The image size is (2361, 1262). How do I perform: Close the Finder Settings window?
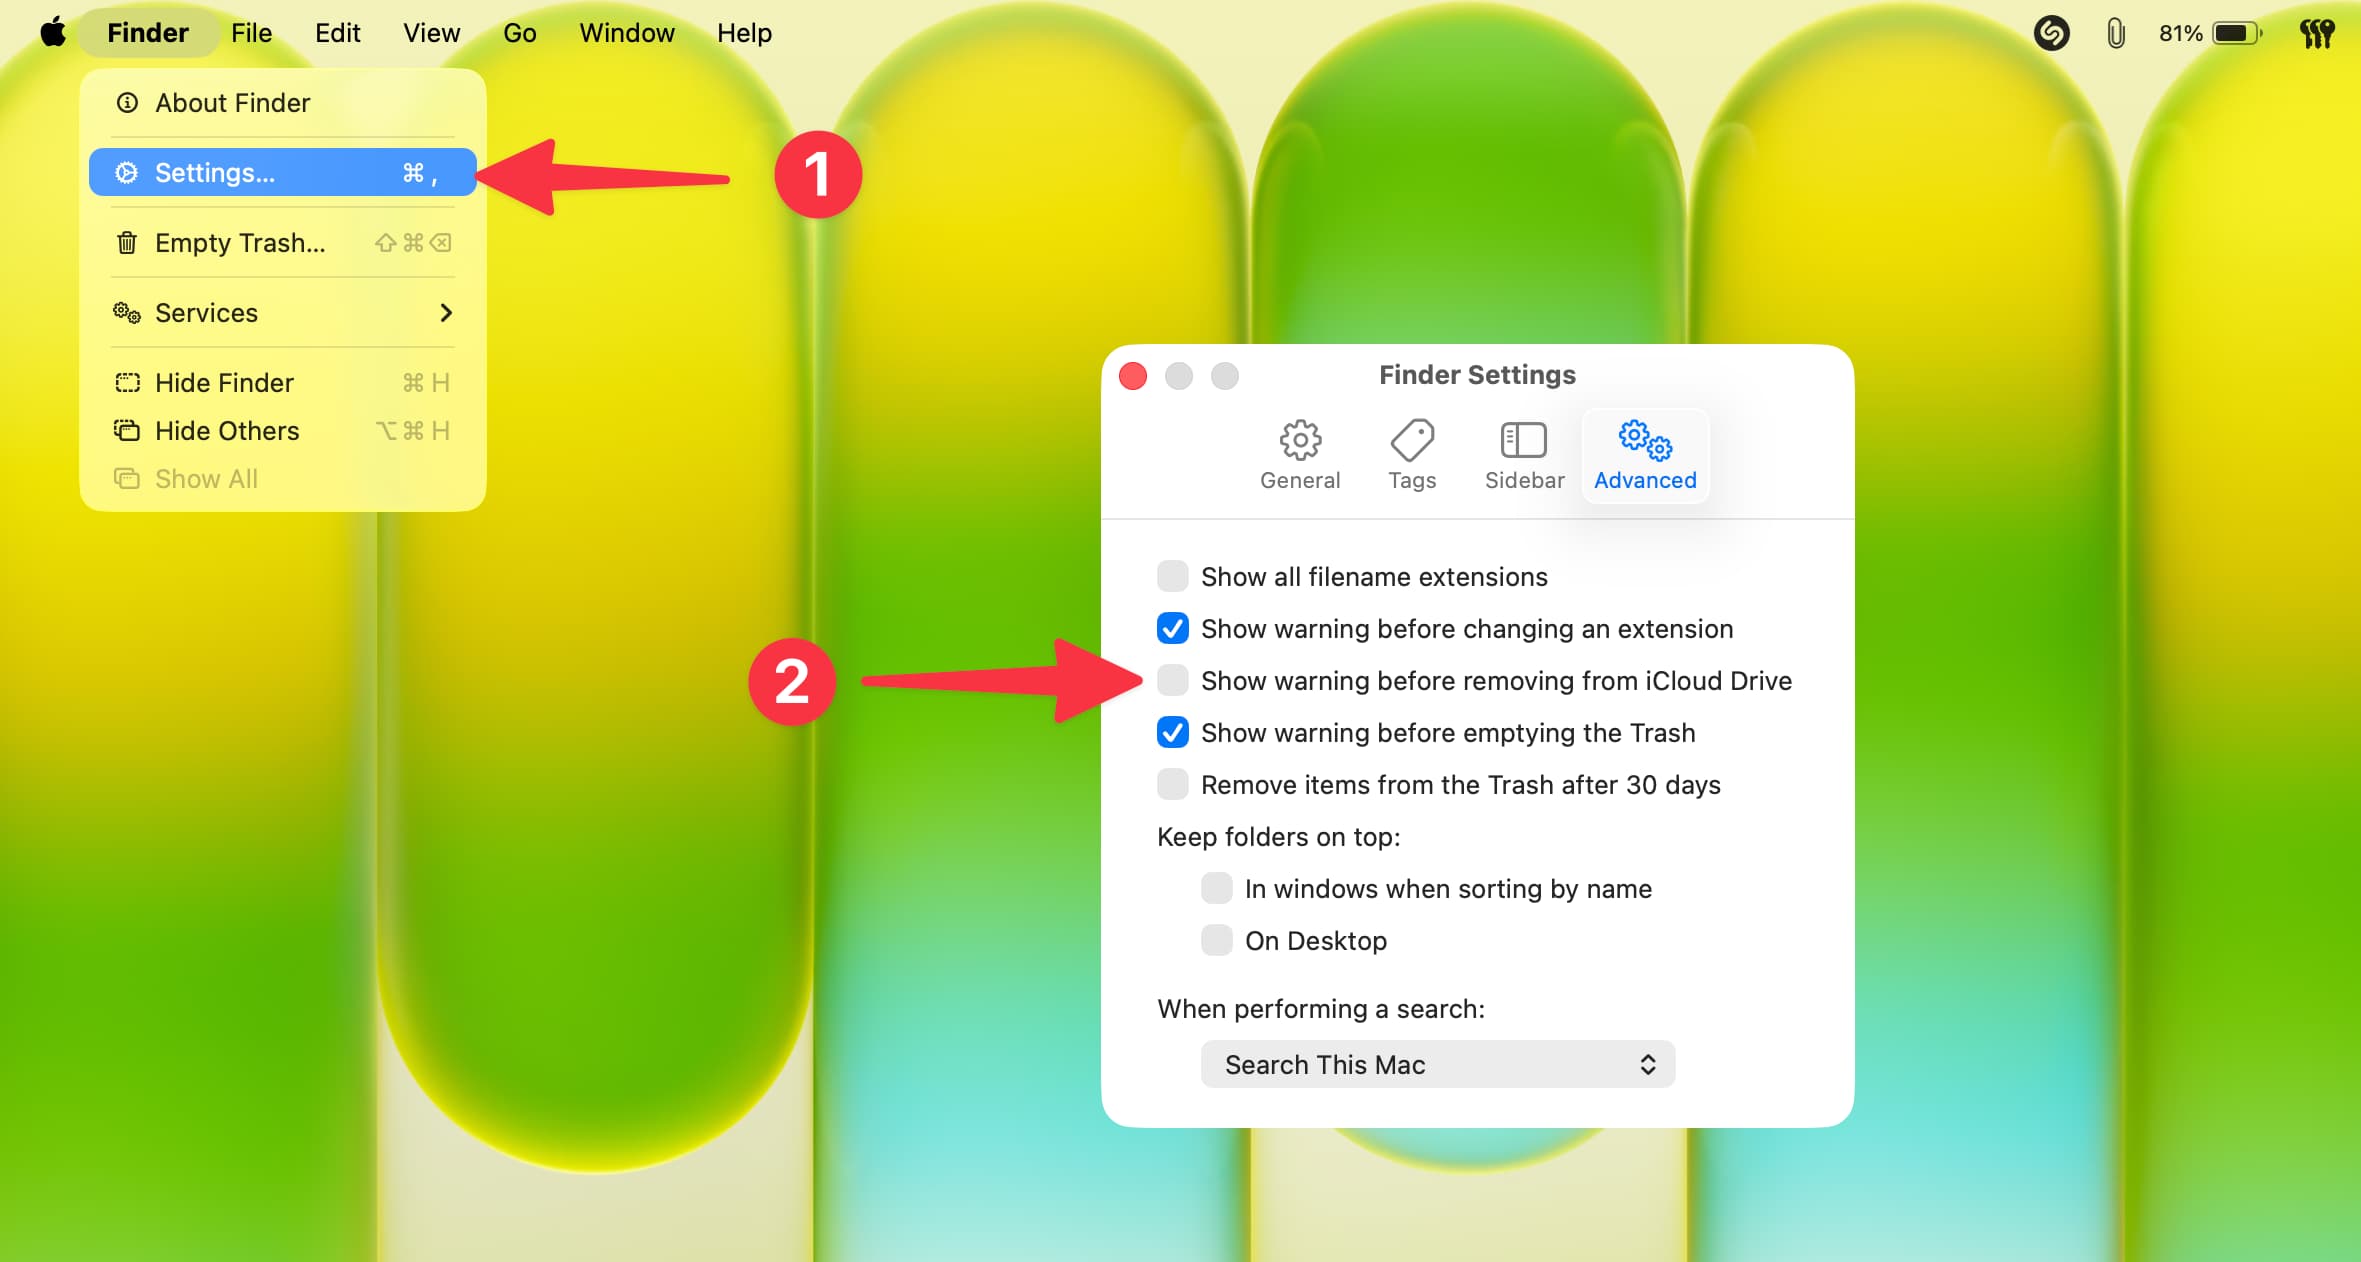pyautogui.click(x=1133, y=376)
